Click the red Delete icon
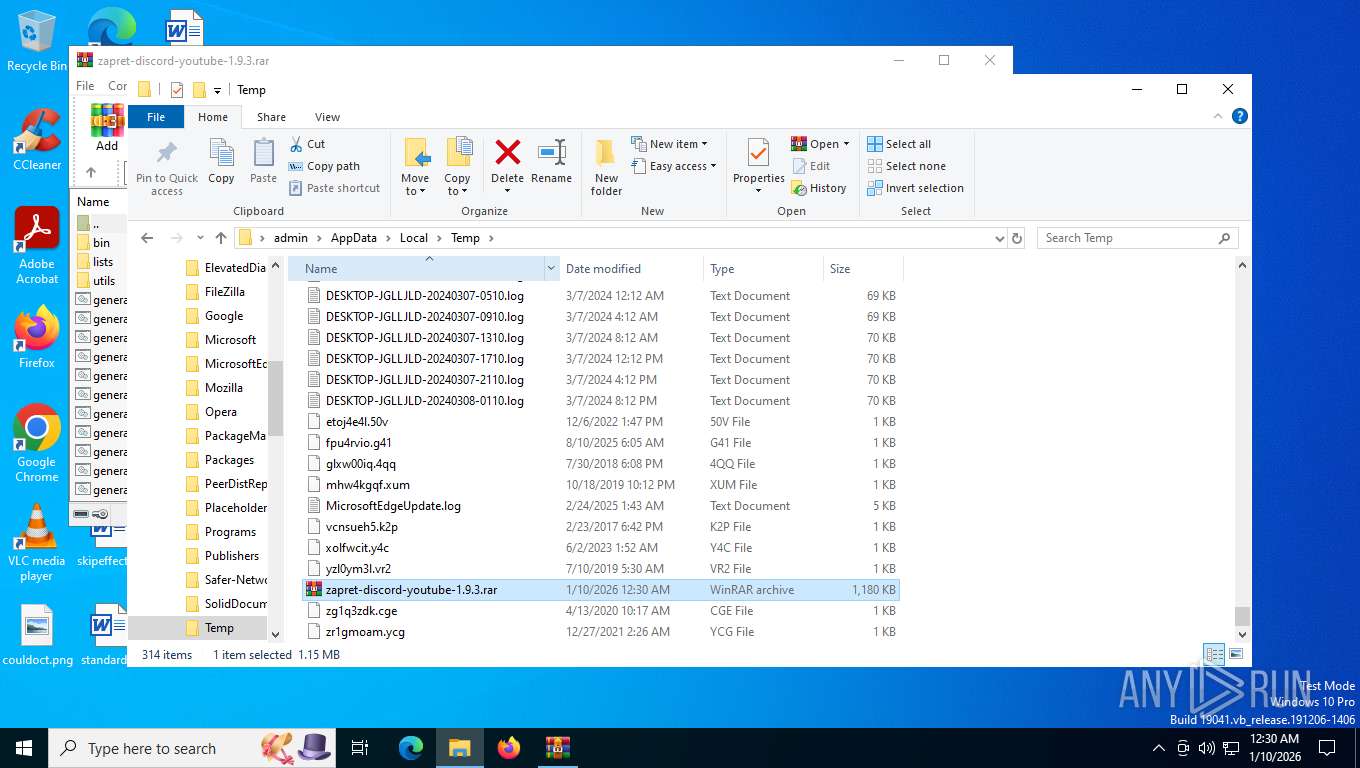 (508, 153)
